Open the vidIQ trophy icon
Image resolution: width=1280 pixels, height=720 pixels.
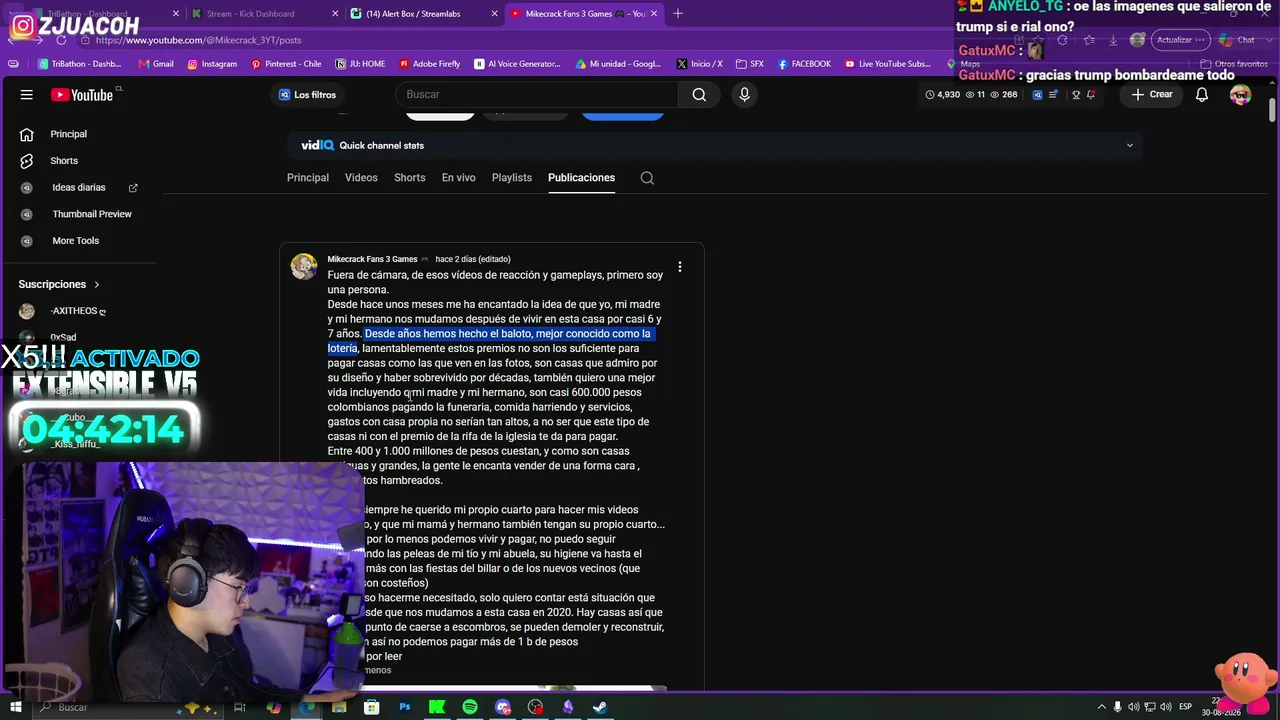(x=1076, y=95)
